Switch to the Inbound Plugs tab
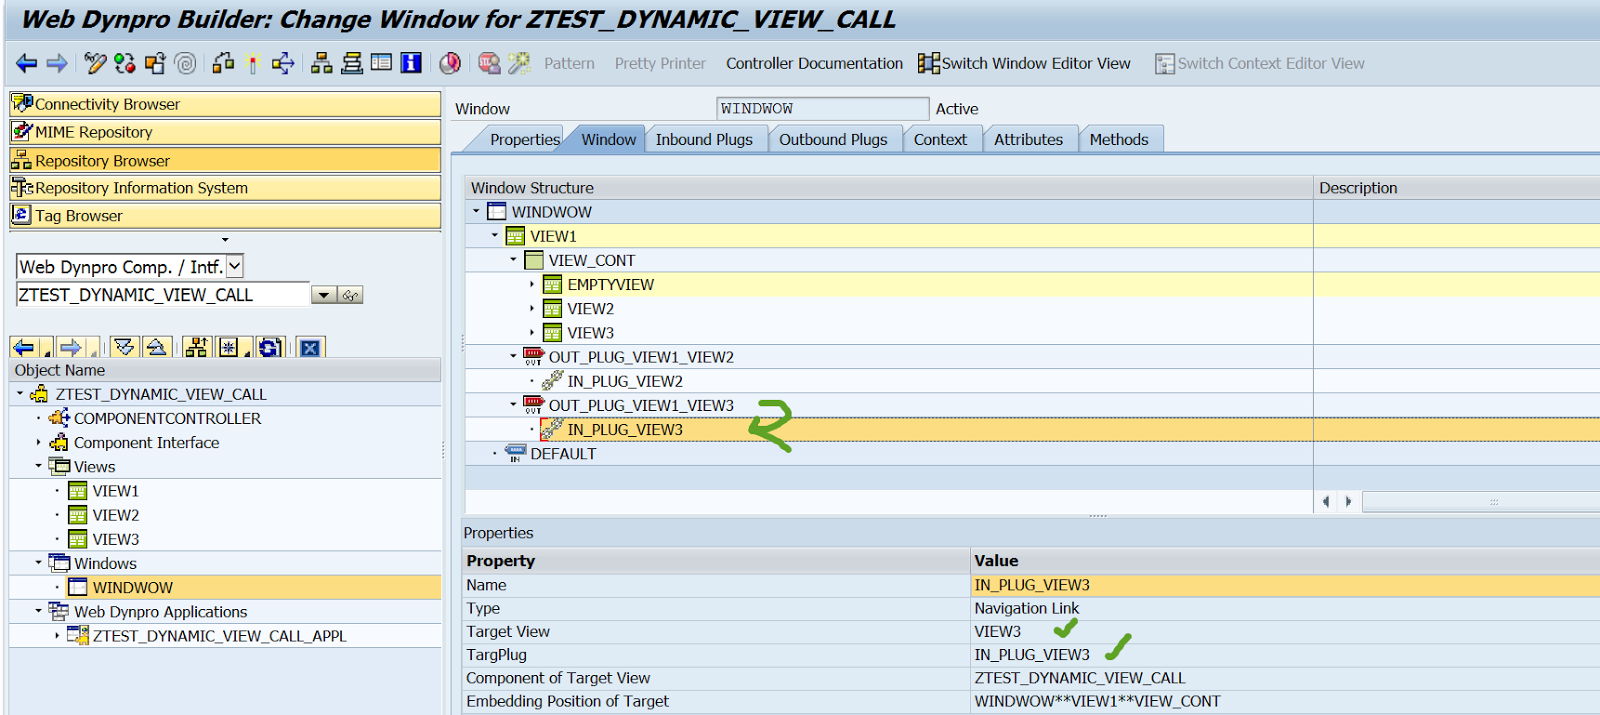 tap(703, 140)
